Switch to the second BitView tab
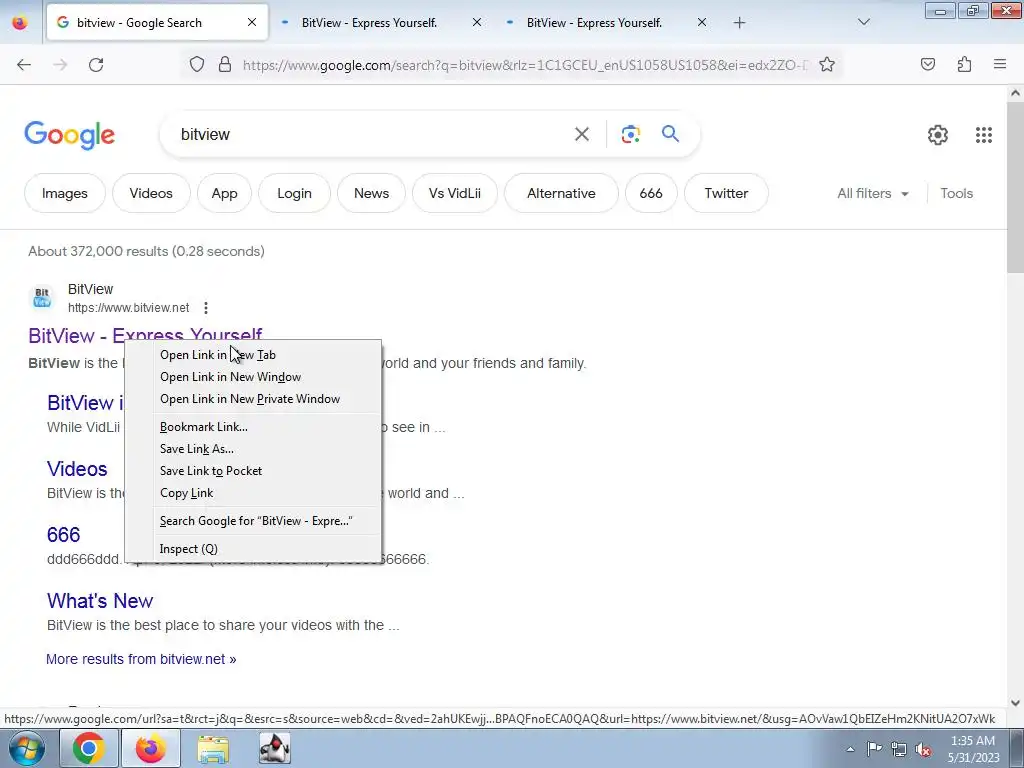Image resolution: width=1024 pixels, height=768 pixels. click(x=369, y=23)
